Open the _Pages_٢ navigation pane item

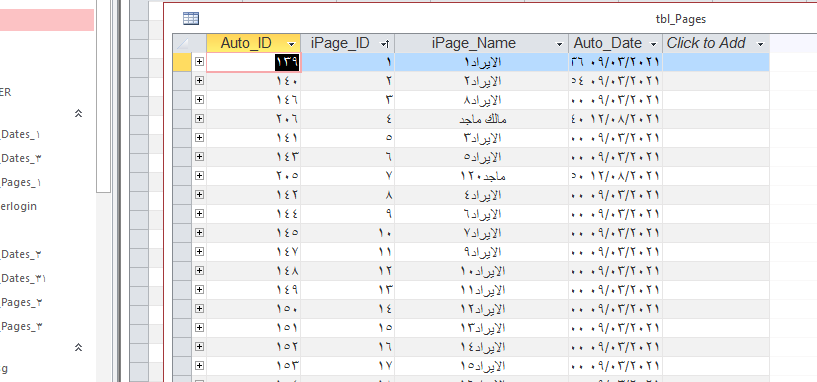(x=21, y=302)
